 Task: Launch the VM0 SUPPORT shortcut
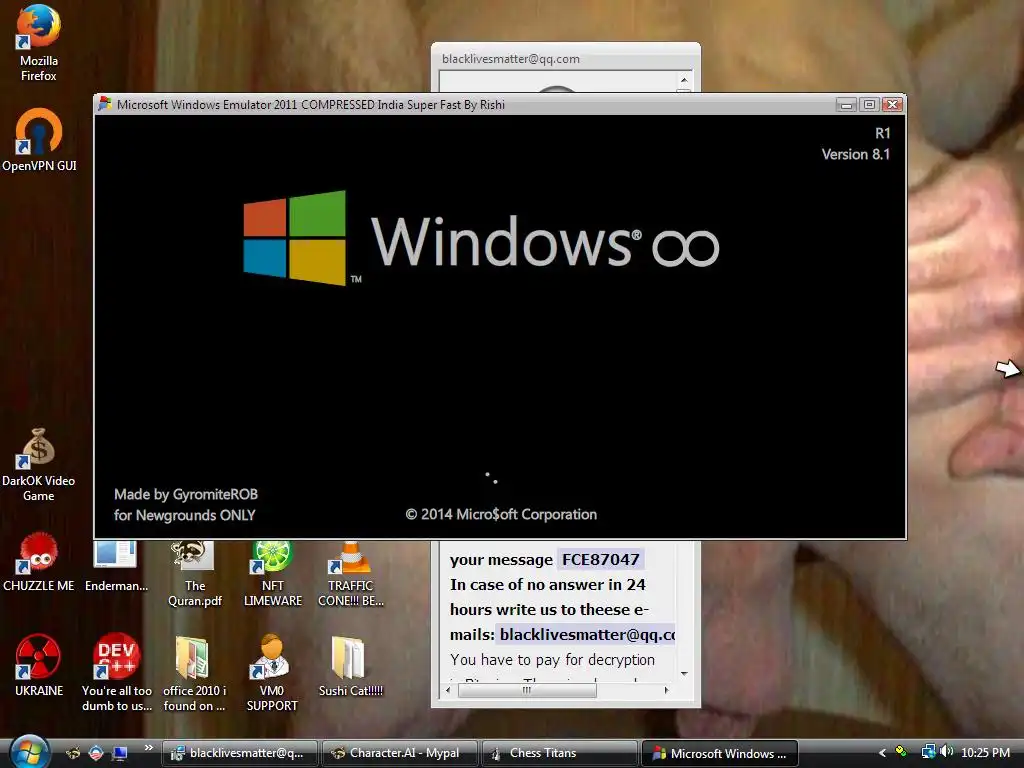(x=272, y=673)
